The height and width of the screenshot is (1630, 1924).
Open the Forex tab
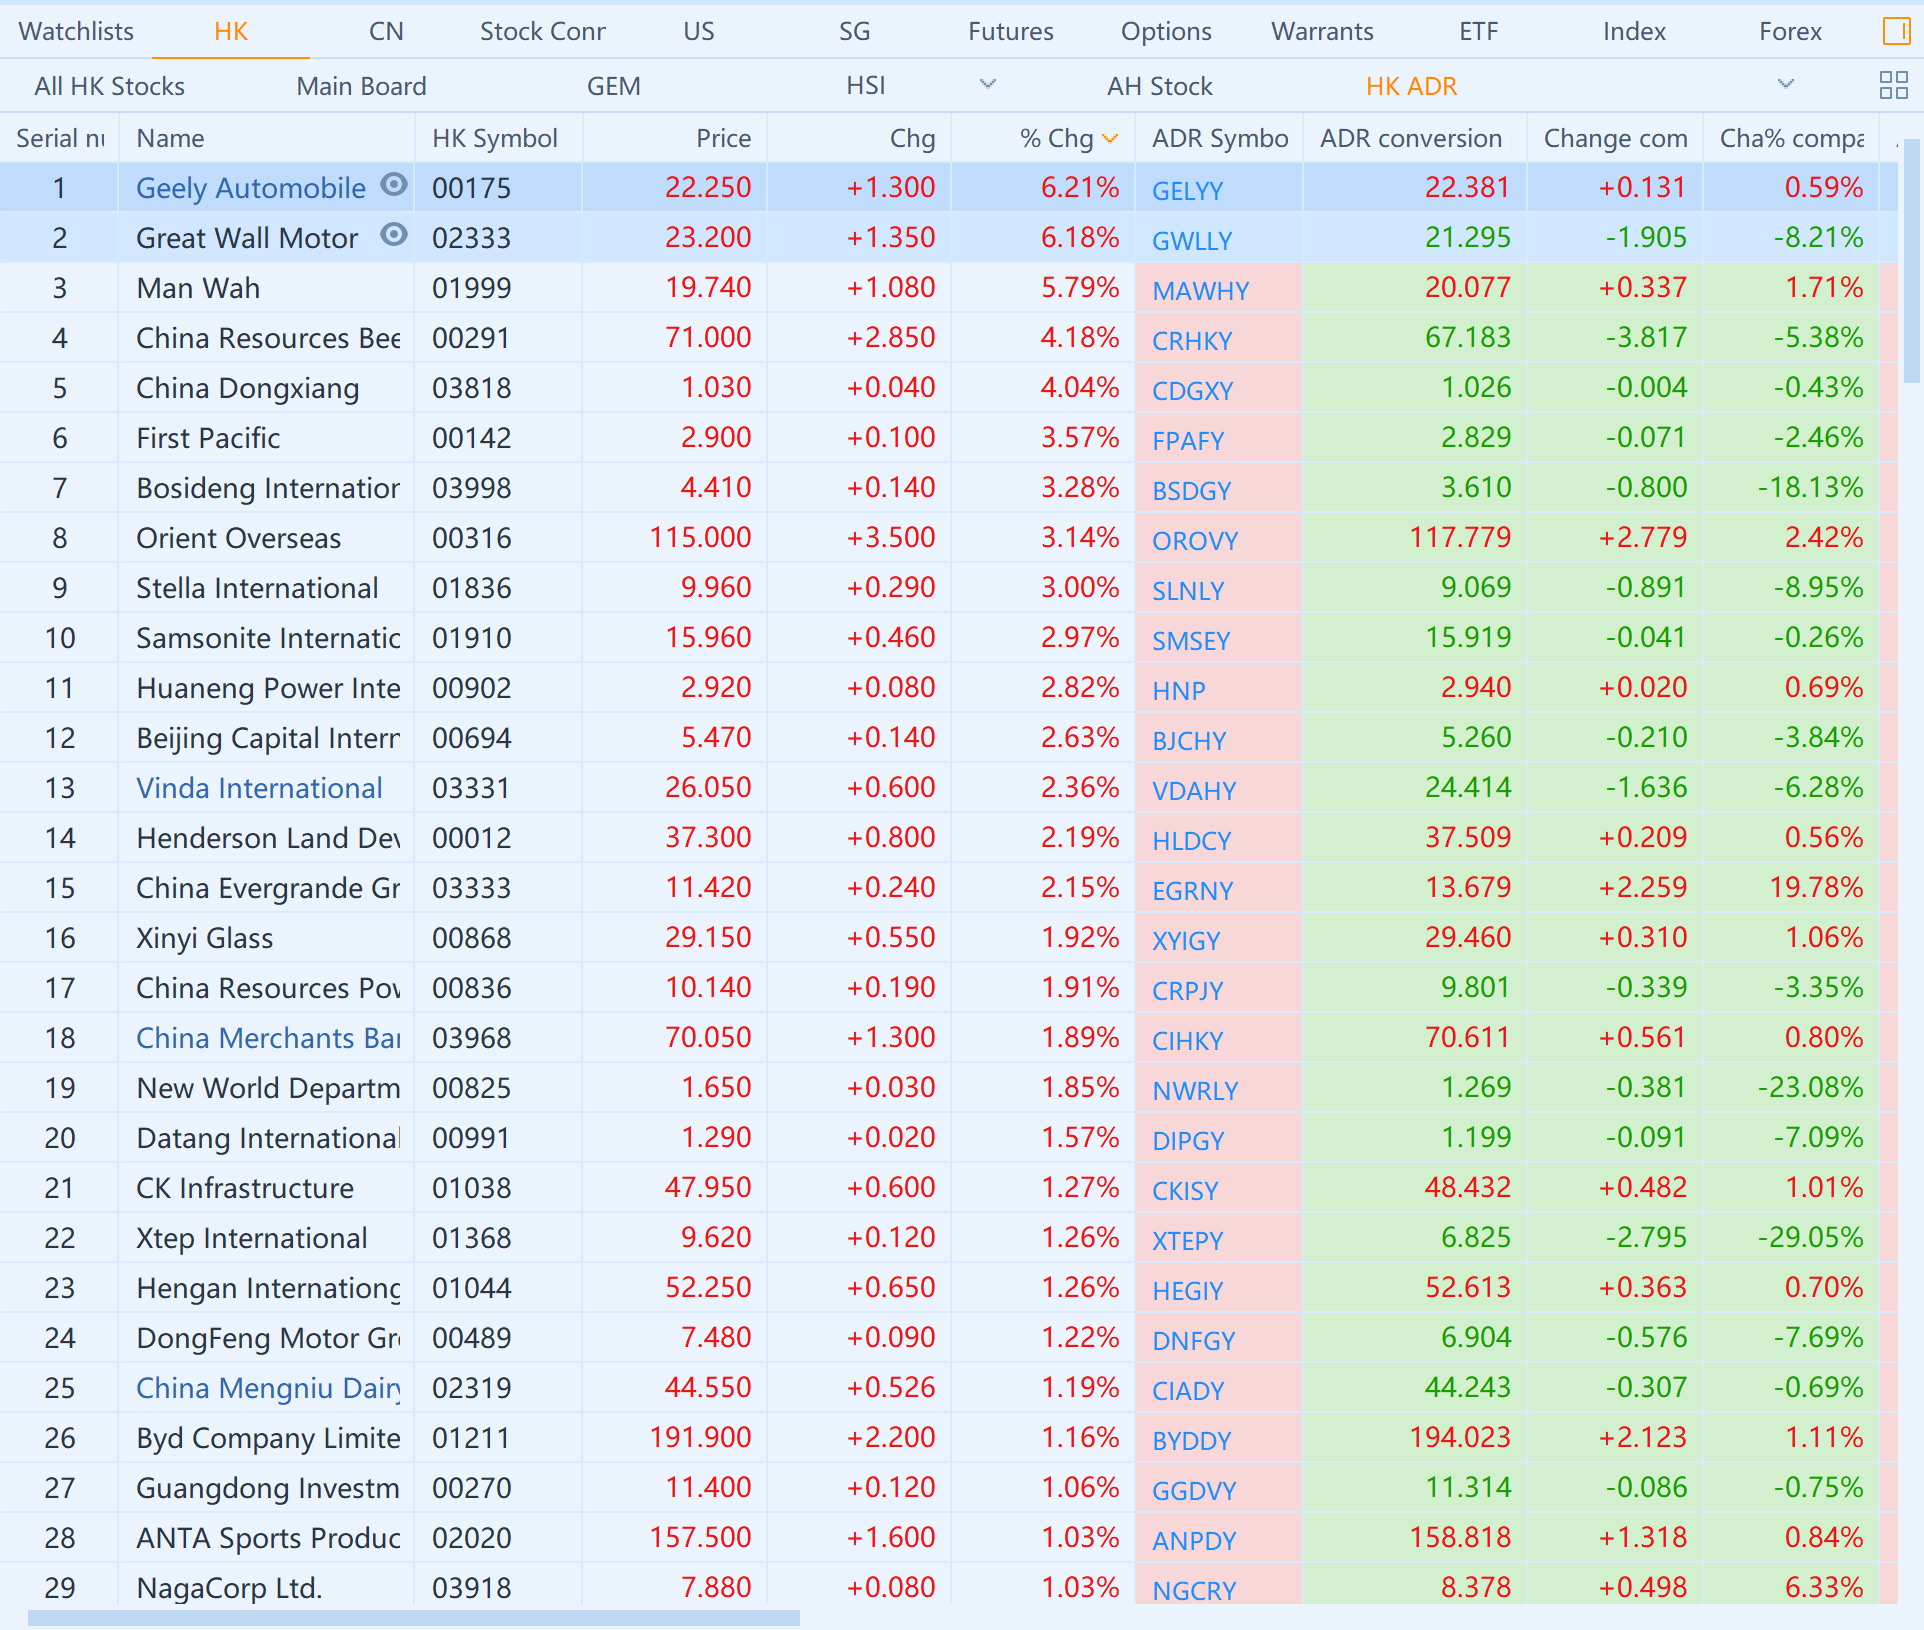1790,31
